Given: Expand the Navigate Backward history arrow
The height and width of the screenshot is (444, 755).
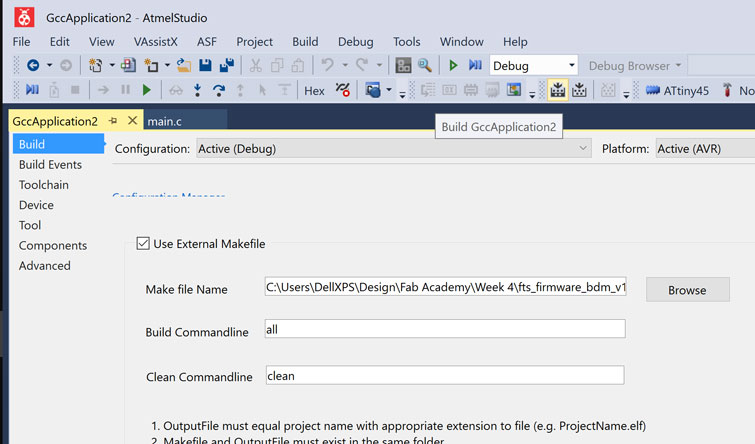Looking at the screenshot, I should [x=49, y=65].
